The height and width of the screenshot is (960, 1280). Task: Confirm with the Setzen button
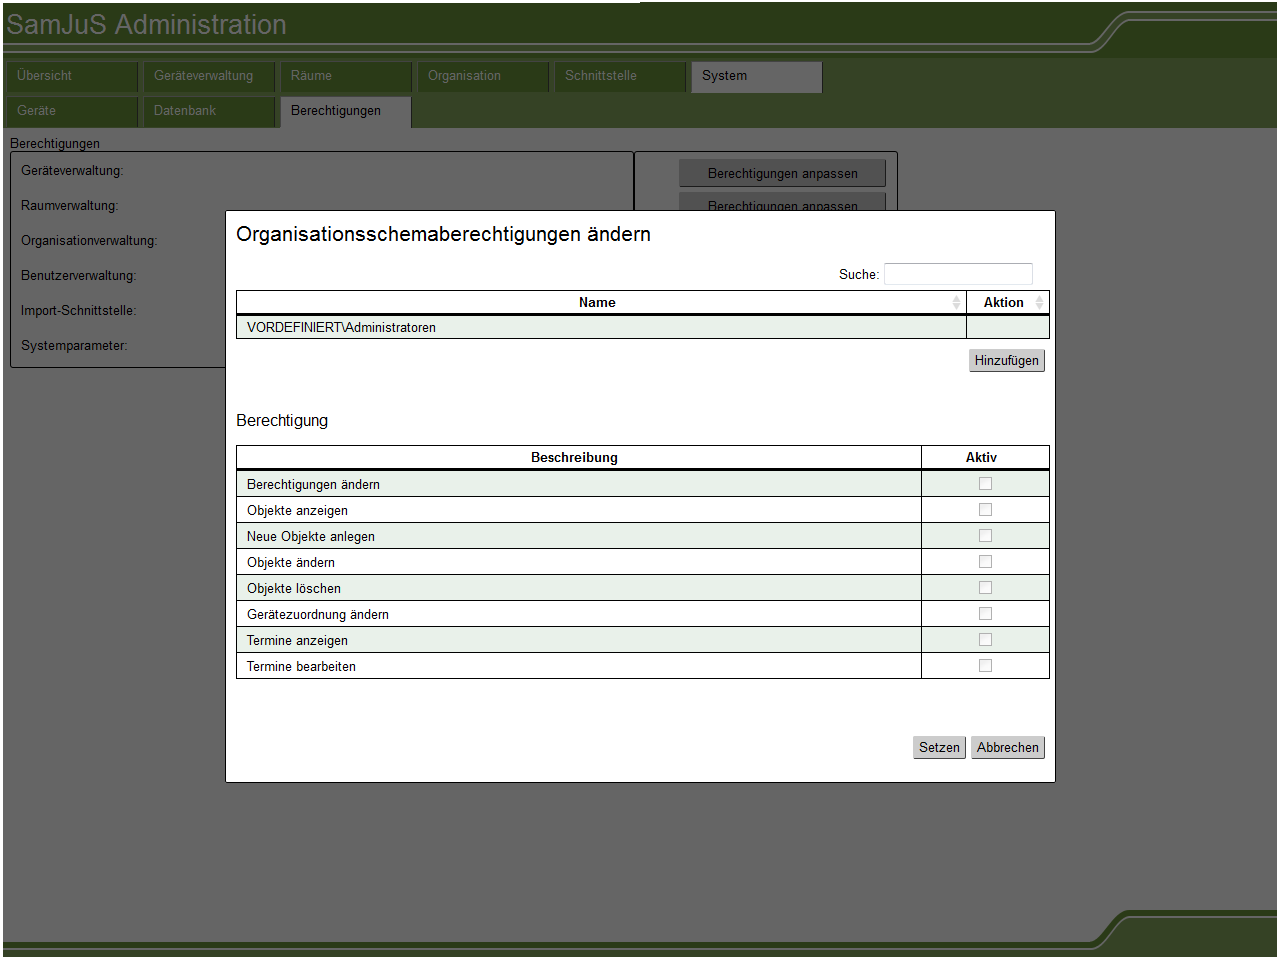(x=939, y=747)
